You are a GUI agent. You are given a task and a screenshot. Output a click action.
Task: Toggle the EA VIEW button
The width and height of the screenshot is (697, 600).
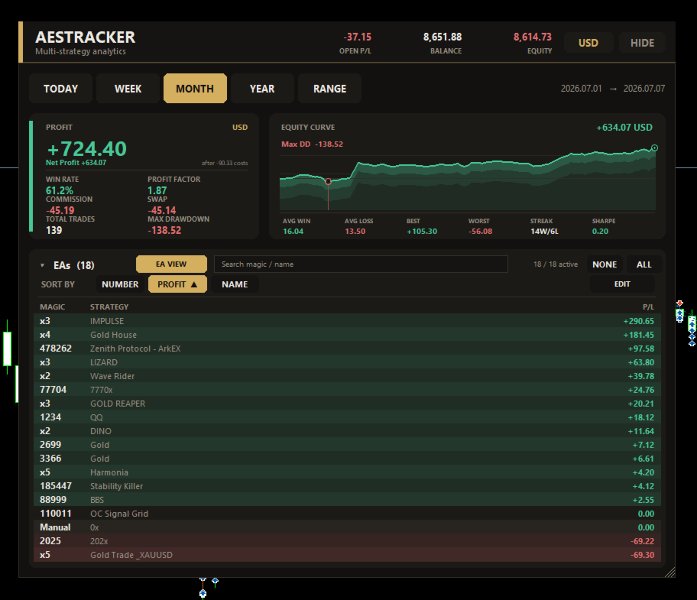coord(171,264)
